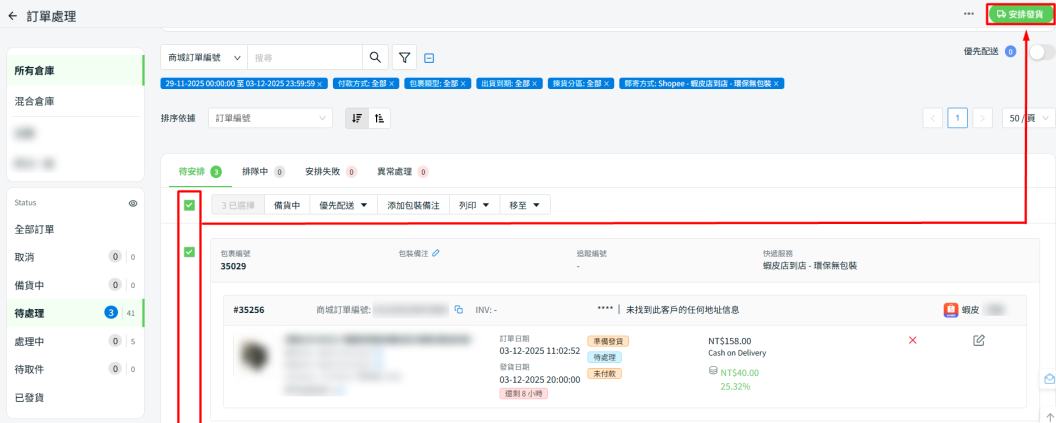Copy the 商城訂單編號 with the copy icon
The width and height of the screenshot is (1056, 423).
tap(459, 310)
